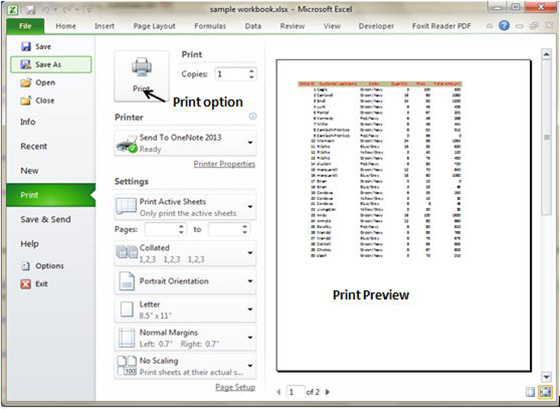This screenshot has width=560, height=409.
Task: Click the Save icon in the backstage menu
Action: (26, 46)
